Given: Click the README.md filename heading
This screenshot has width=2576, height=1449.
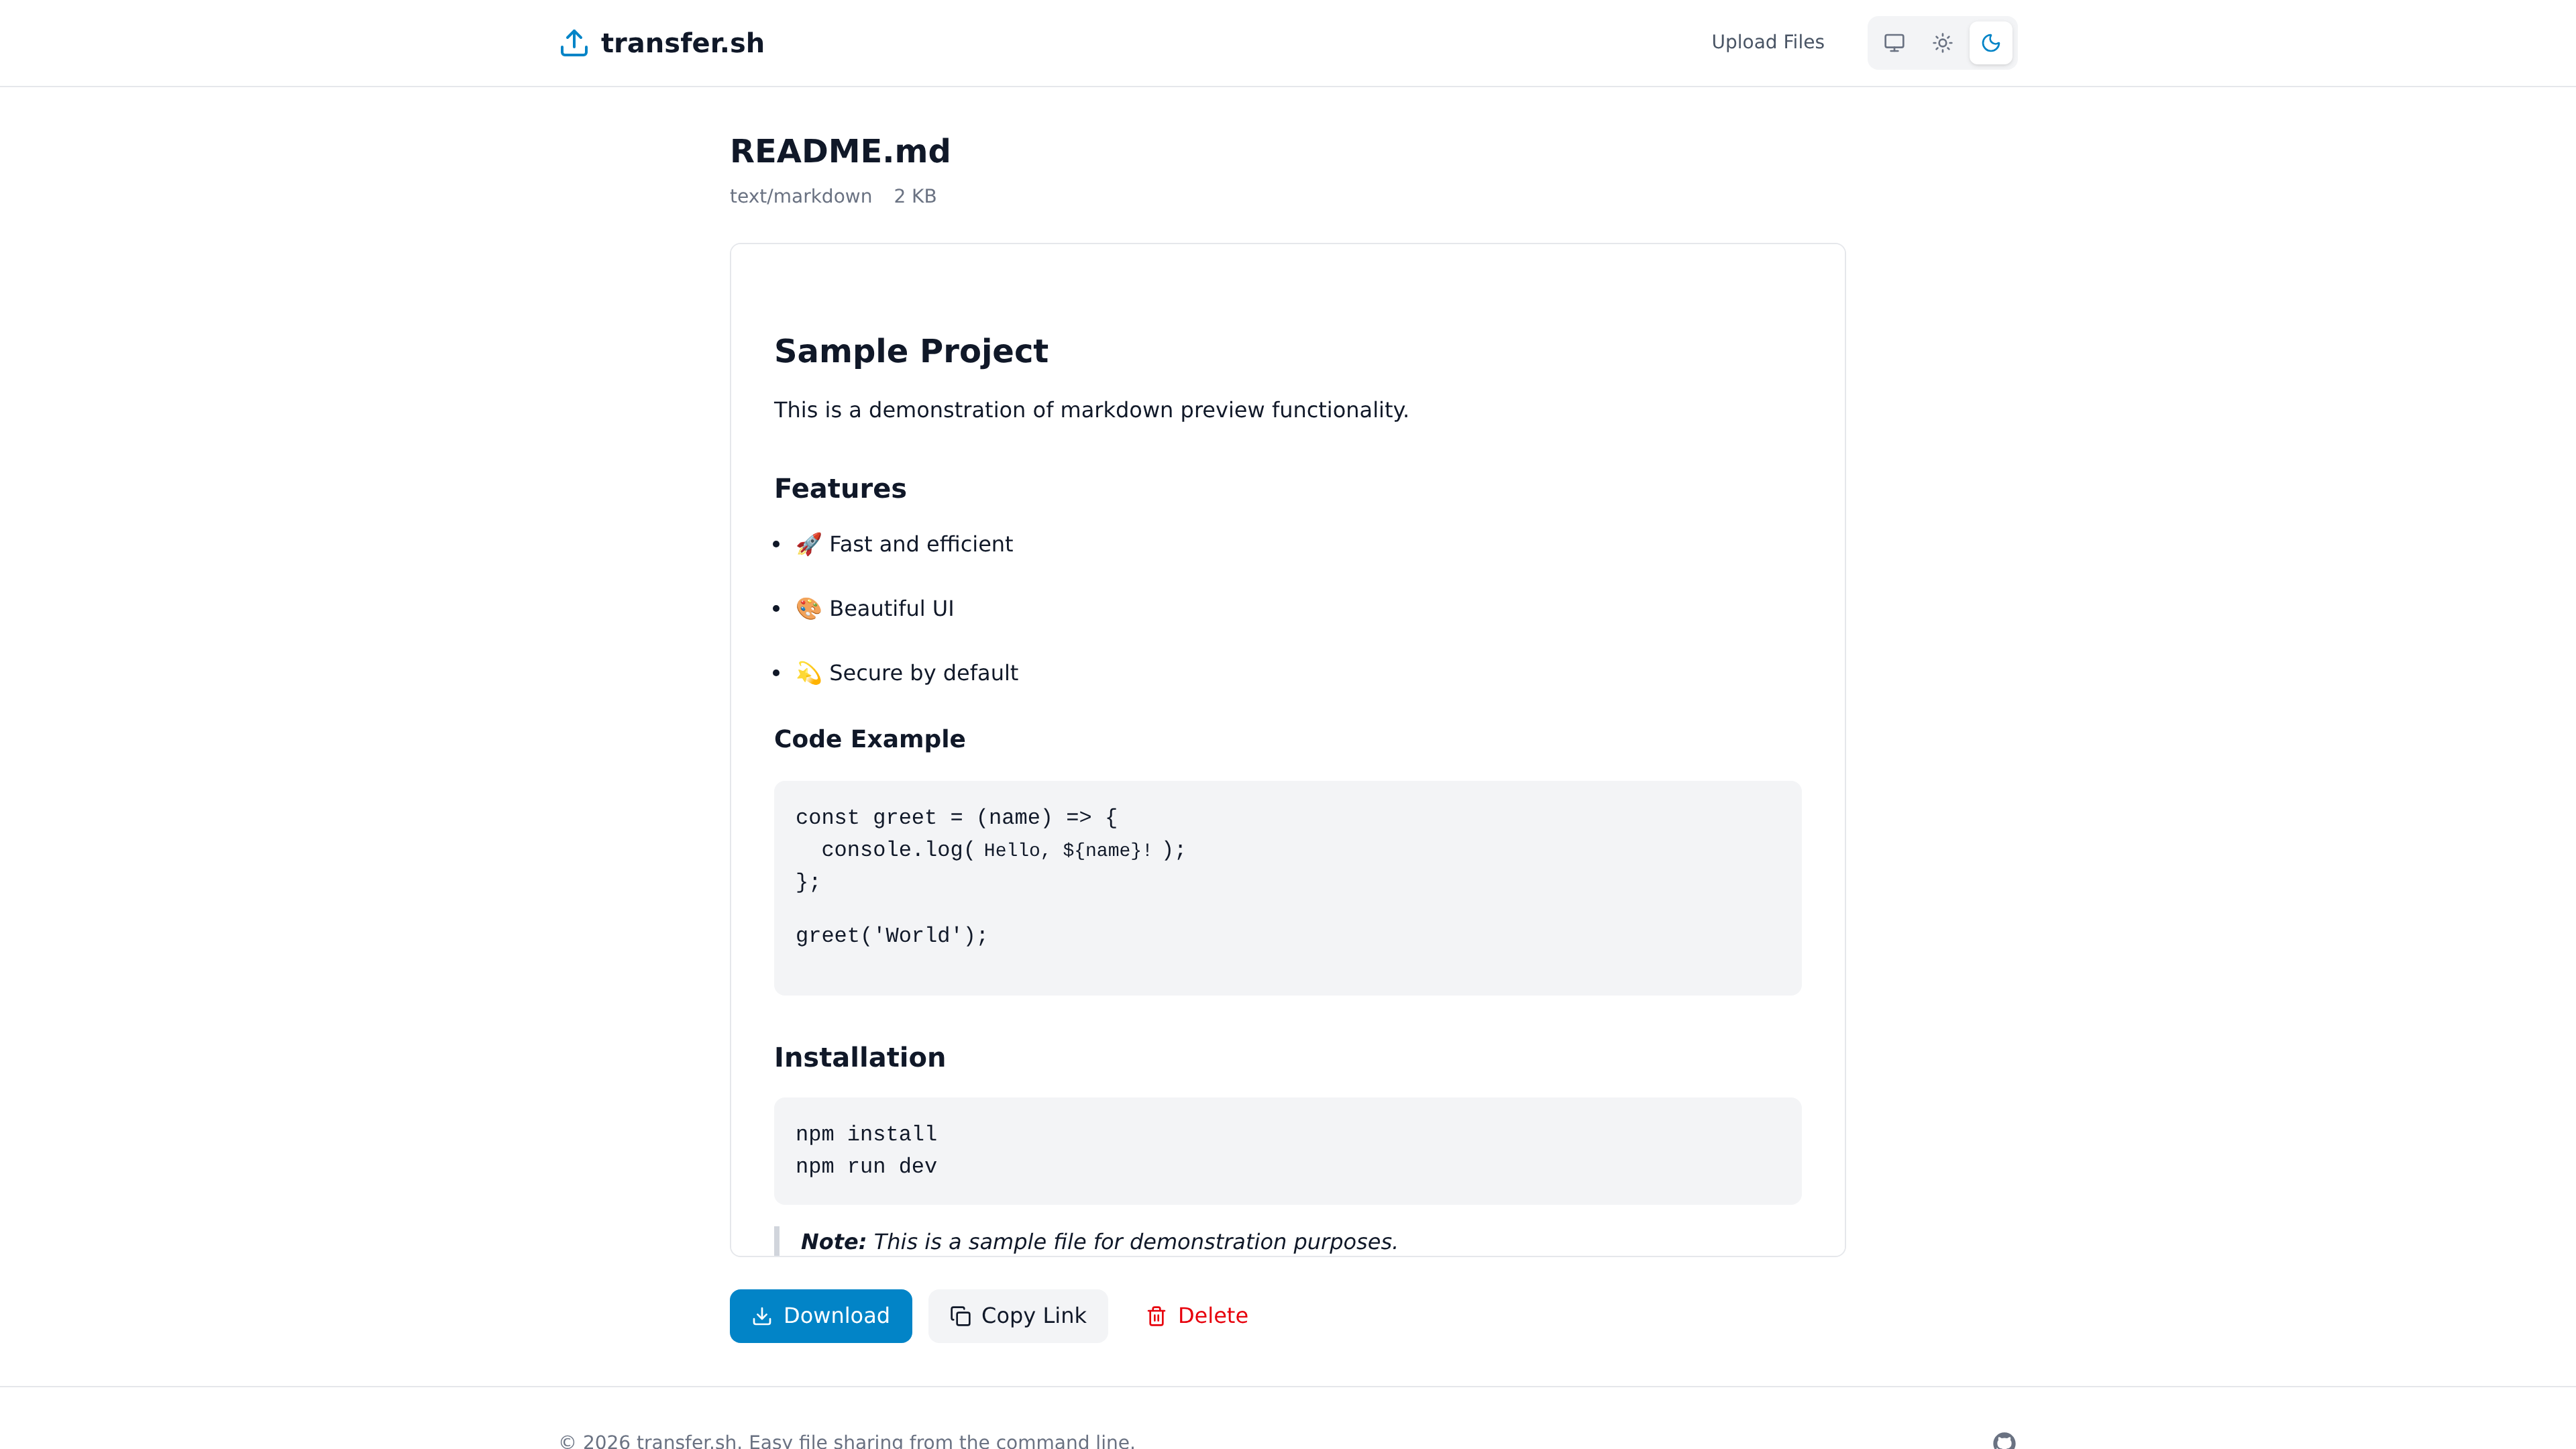Looking at the screenshot, I should (x=840, y=151).
